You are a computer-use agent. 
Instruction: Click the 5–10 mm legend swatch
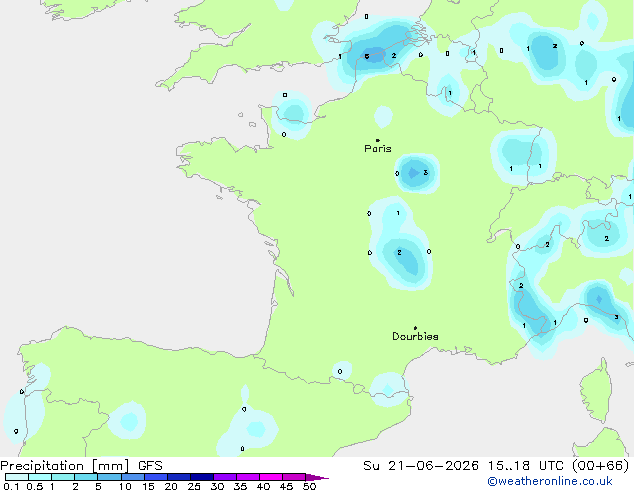coord(109,477)
